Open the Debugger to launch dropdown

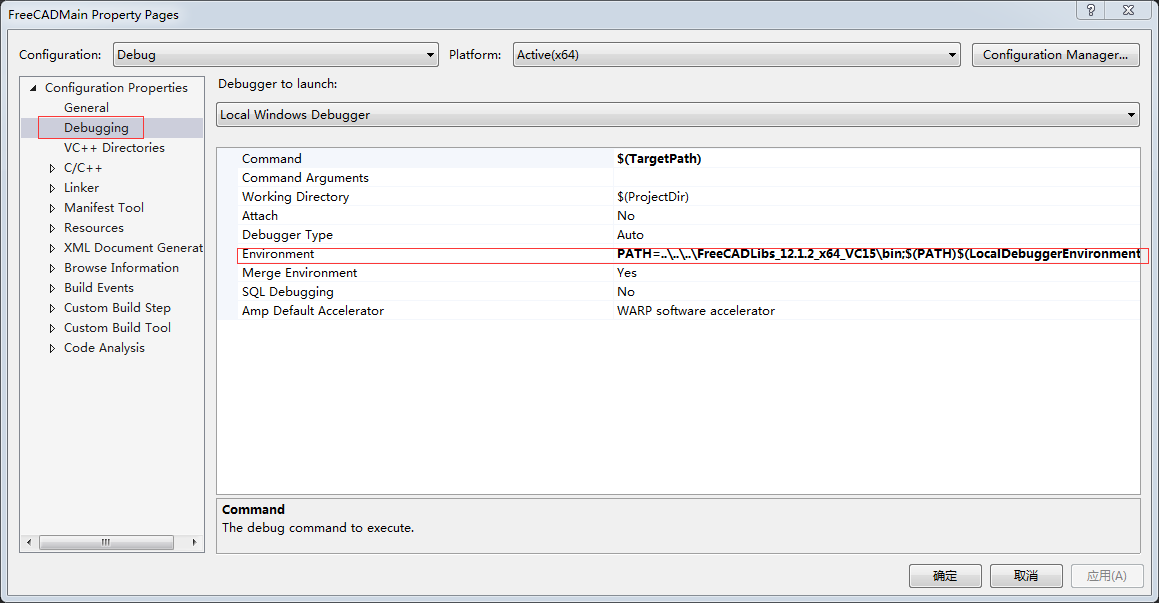[678, 115]
